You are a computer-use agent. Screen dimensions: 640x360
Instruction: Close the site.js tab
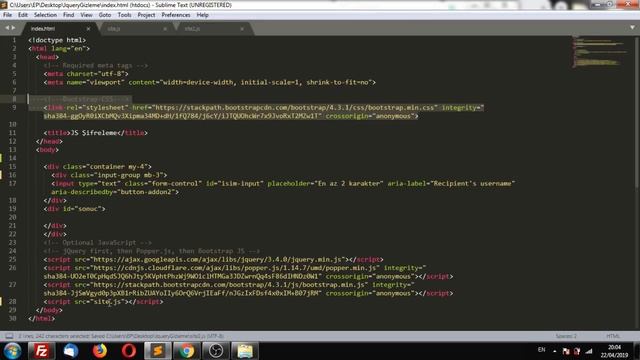[165, 29]
